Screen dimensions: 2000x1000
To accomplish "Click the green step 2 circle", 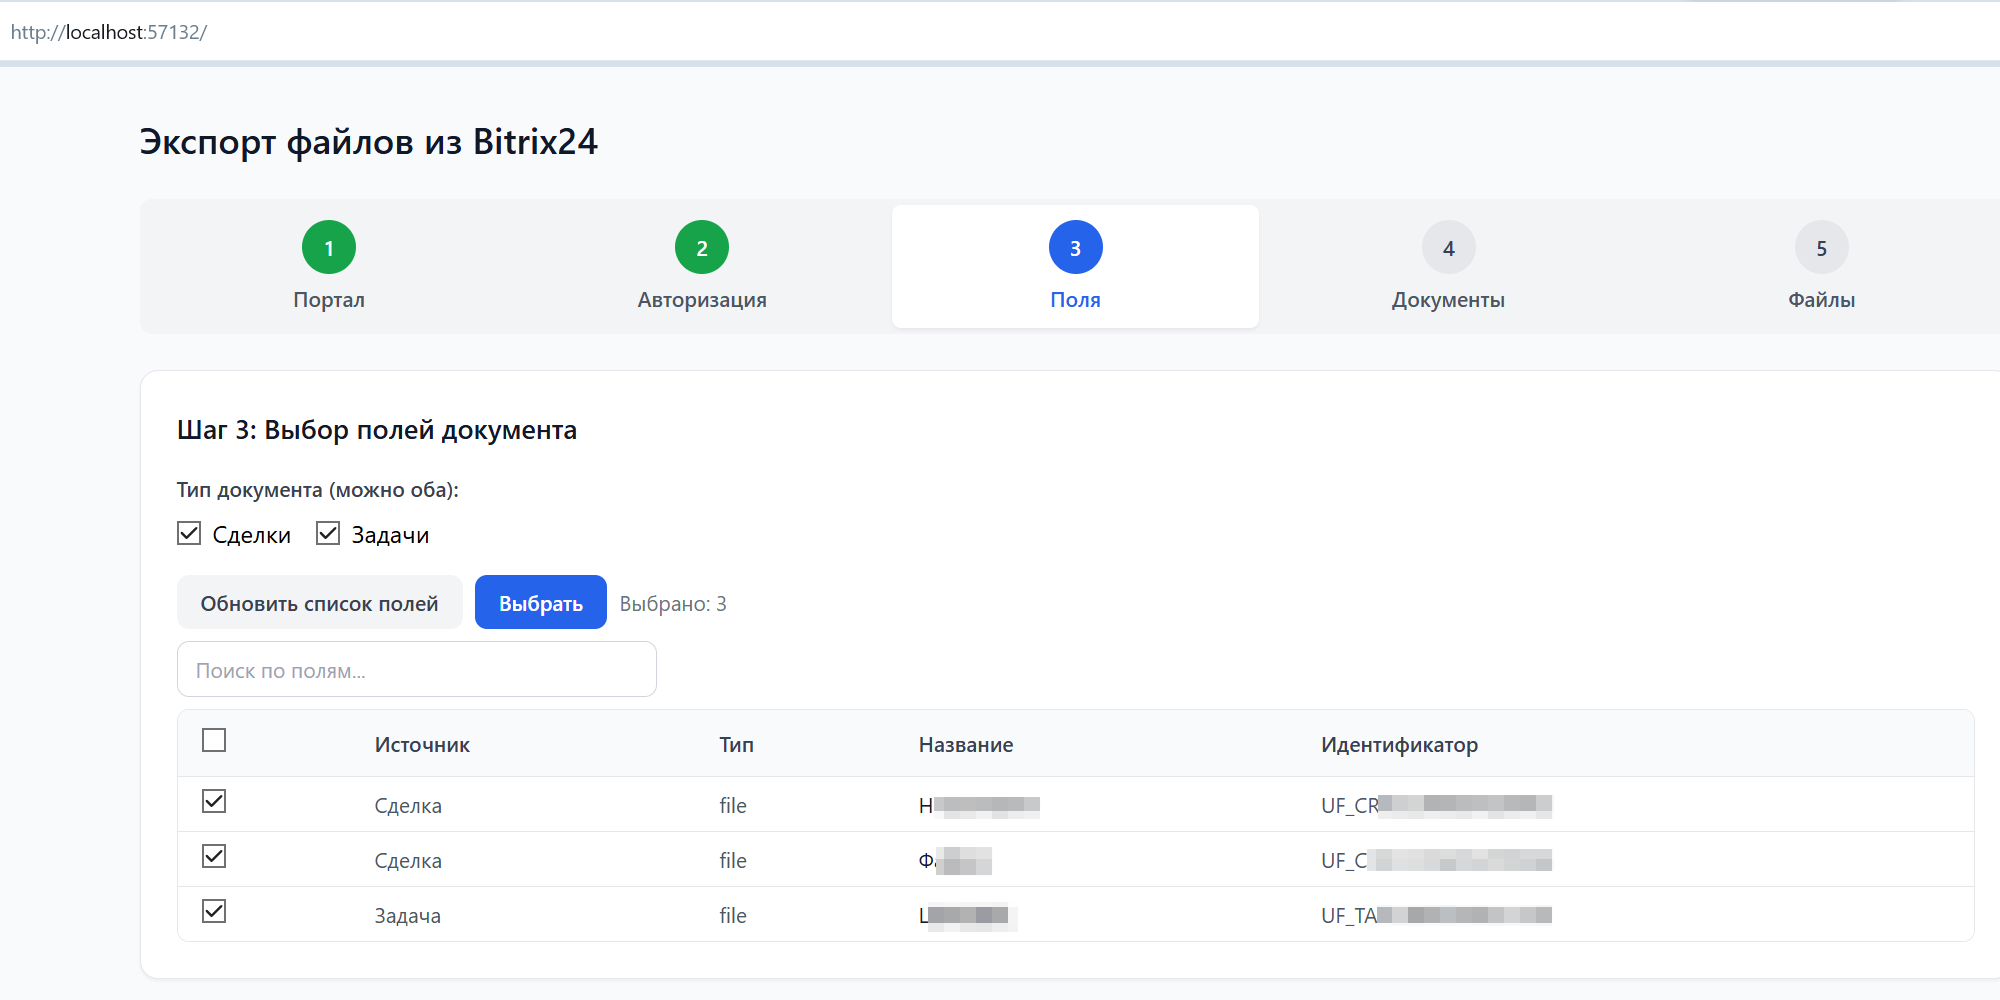I will [x=702, y=248].
